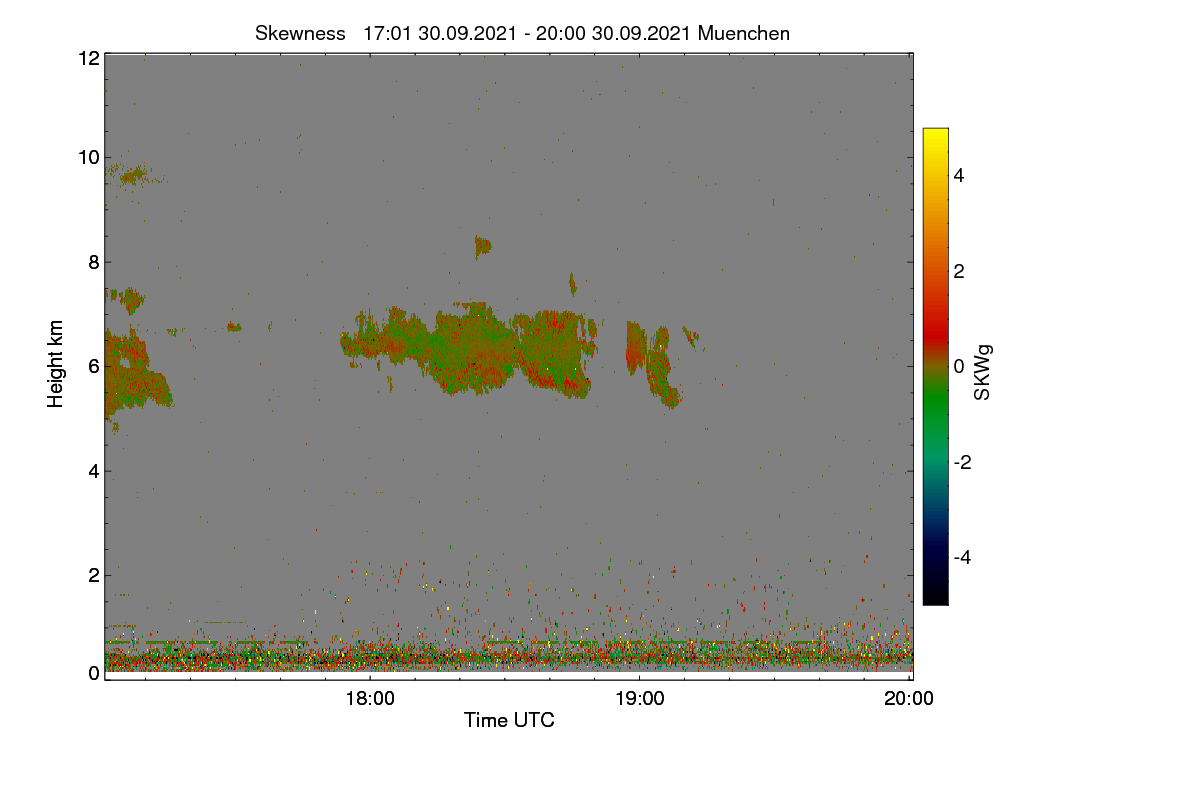The width and height of the screenshot is (1200, 800).
Task: Click the height tick label 10
Action: click(88, 157)
